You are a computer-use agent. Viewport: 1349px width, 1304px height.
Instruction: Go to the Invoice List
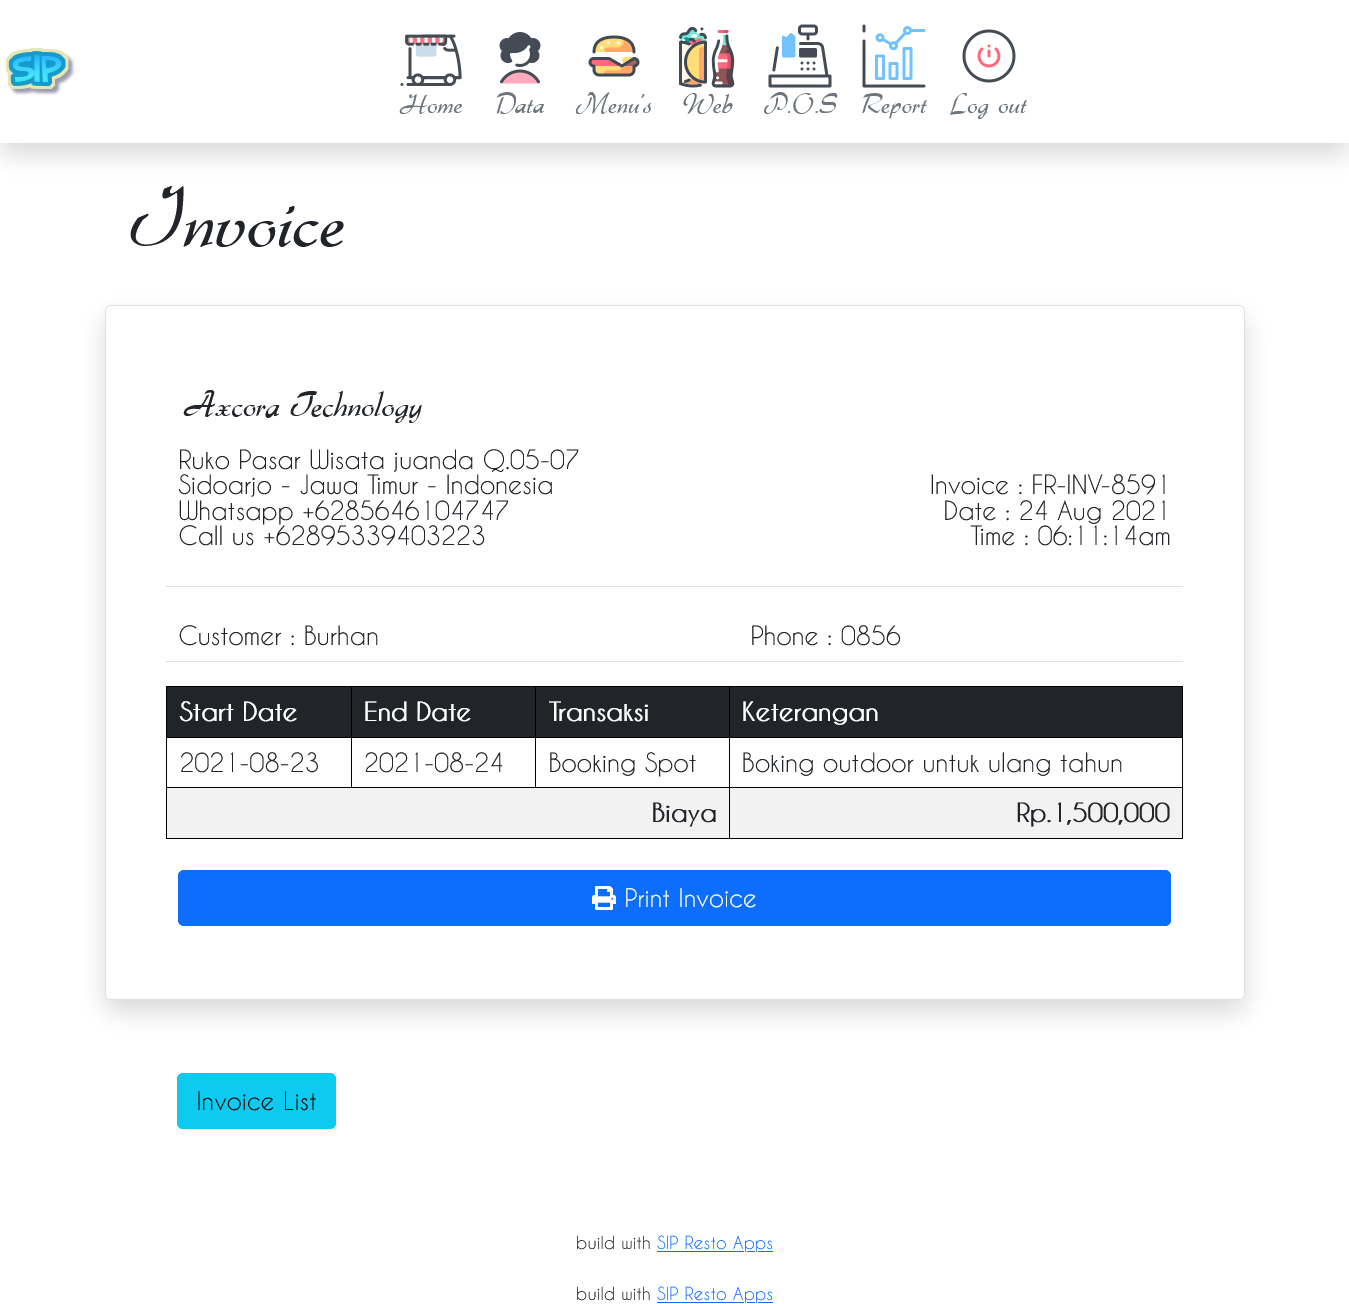click(256, 1101)
